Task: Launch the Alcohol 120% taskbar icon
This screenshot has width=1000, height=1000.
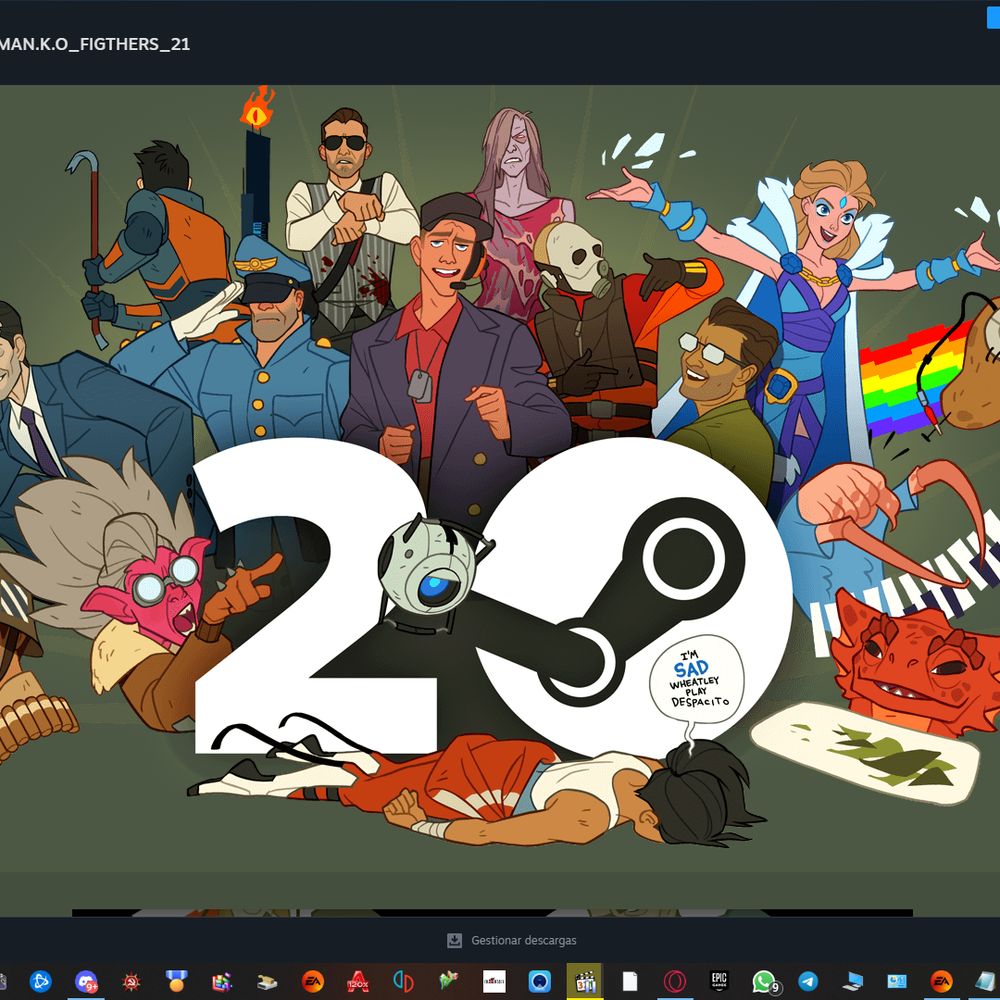Action: [358, 981]
